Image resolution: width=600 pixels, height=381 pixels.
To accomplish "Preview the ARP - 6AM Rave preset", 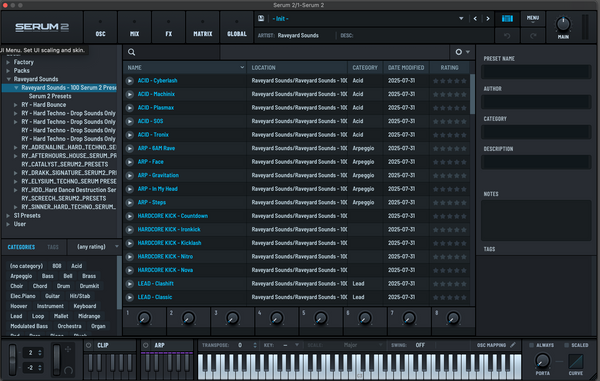I will click(130, 148).
